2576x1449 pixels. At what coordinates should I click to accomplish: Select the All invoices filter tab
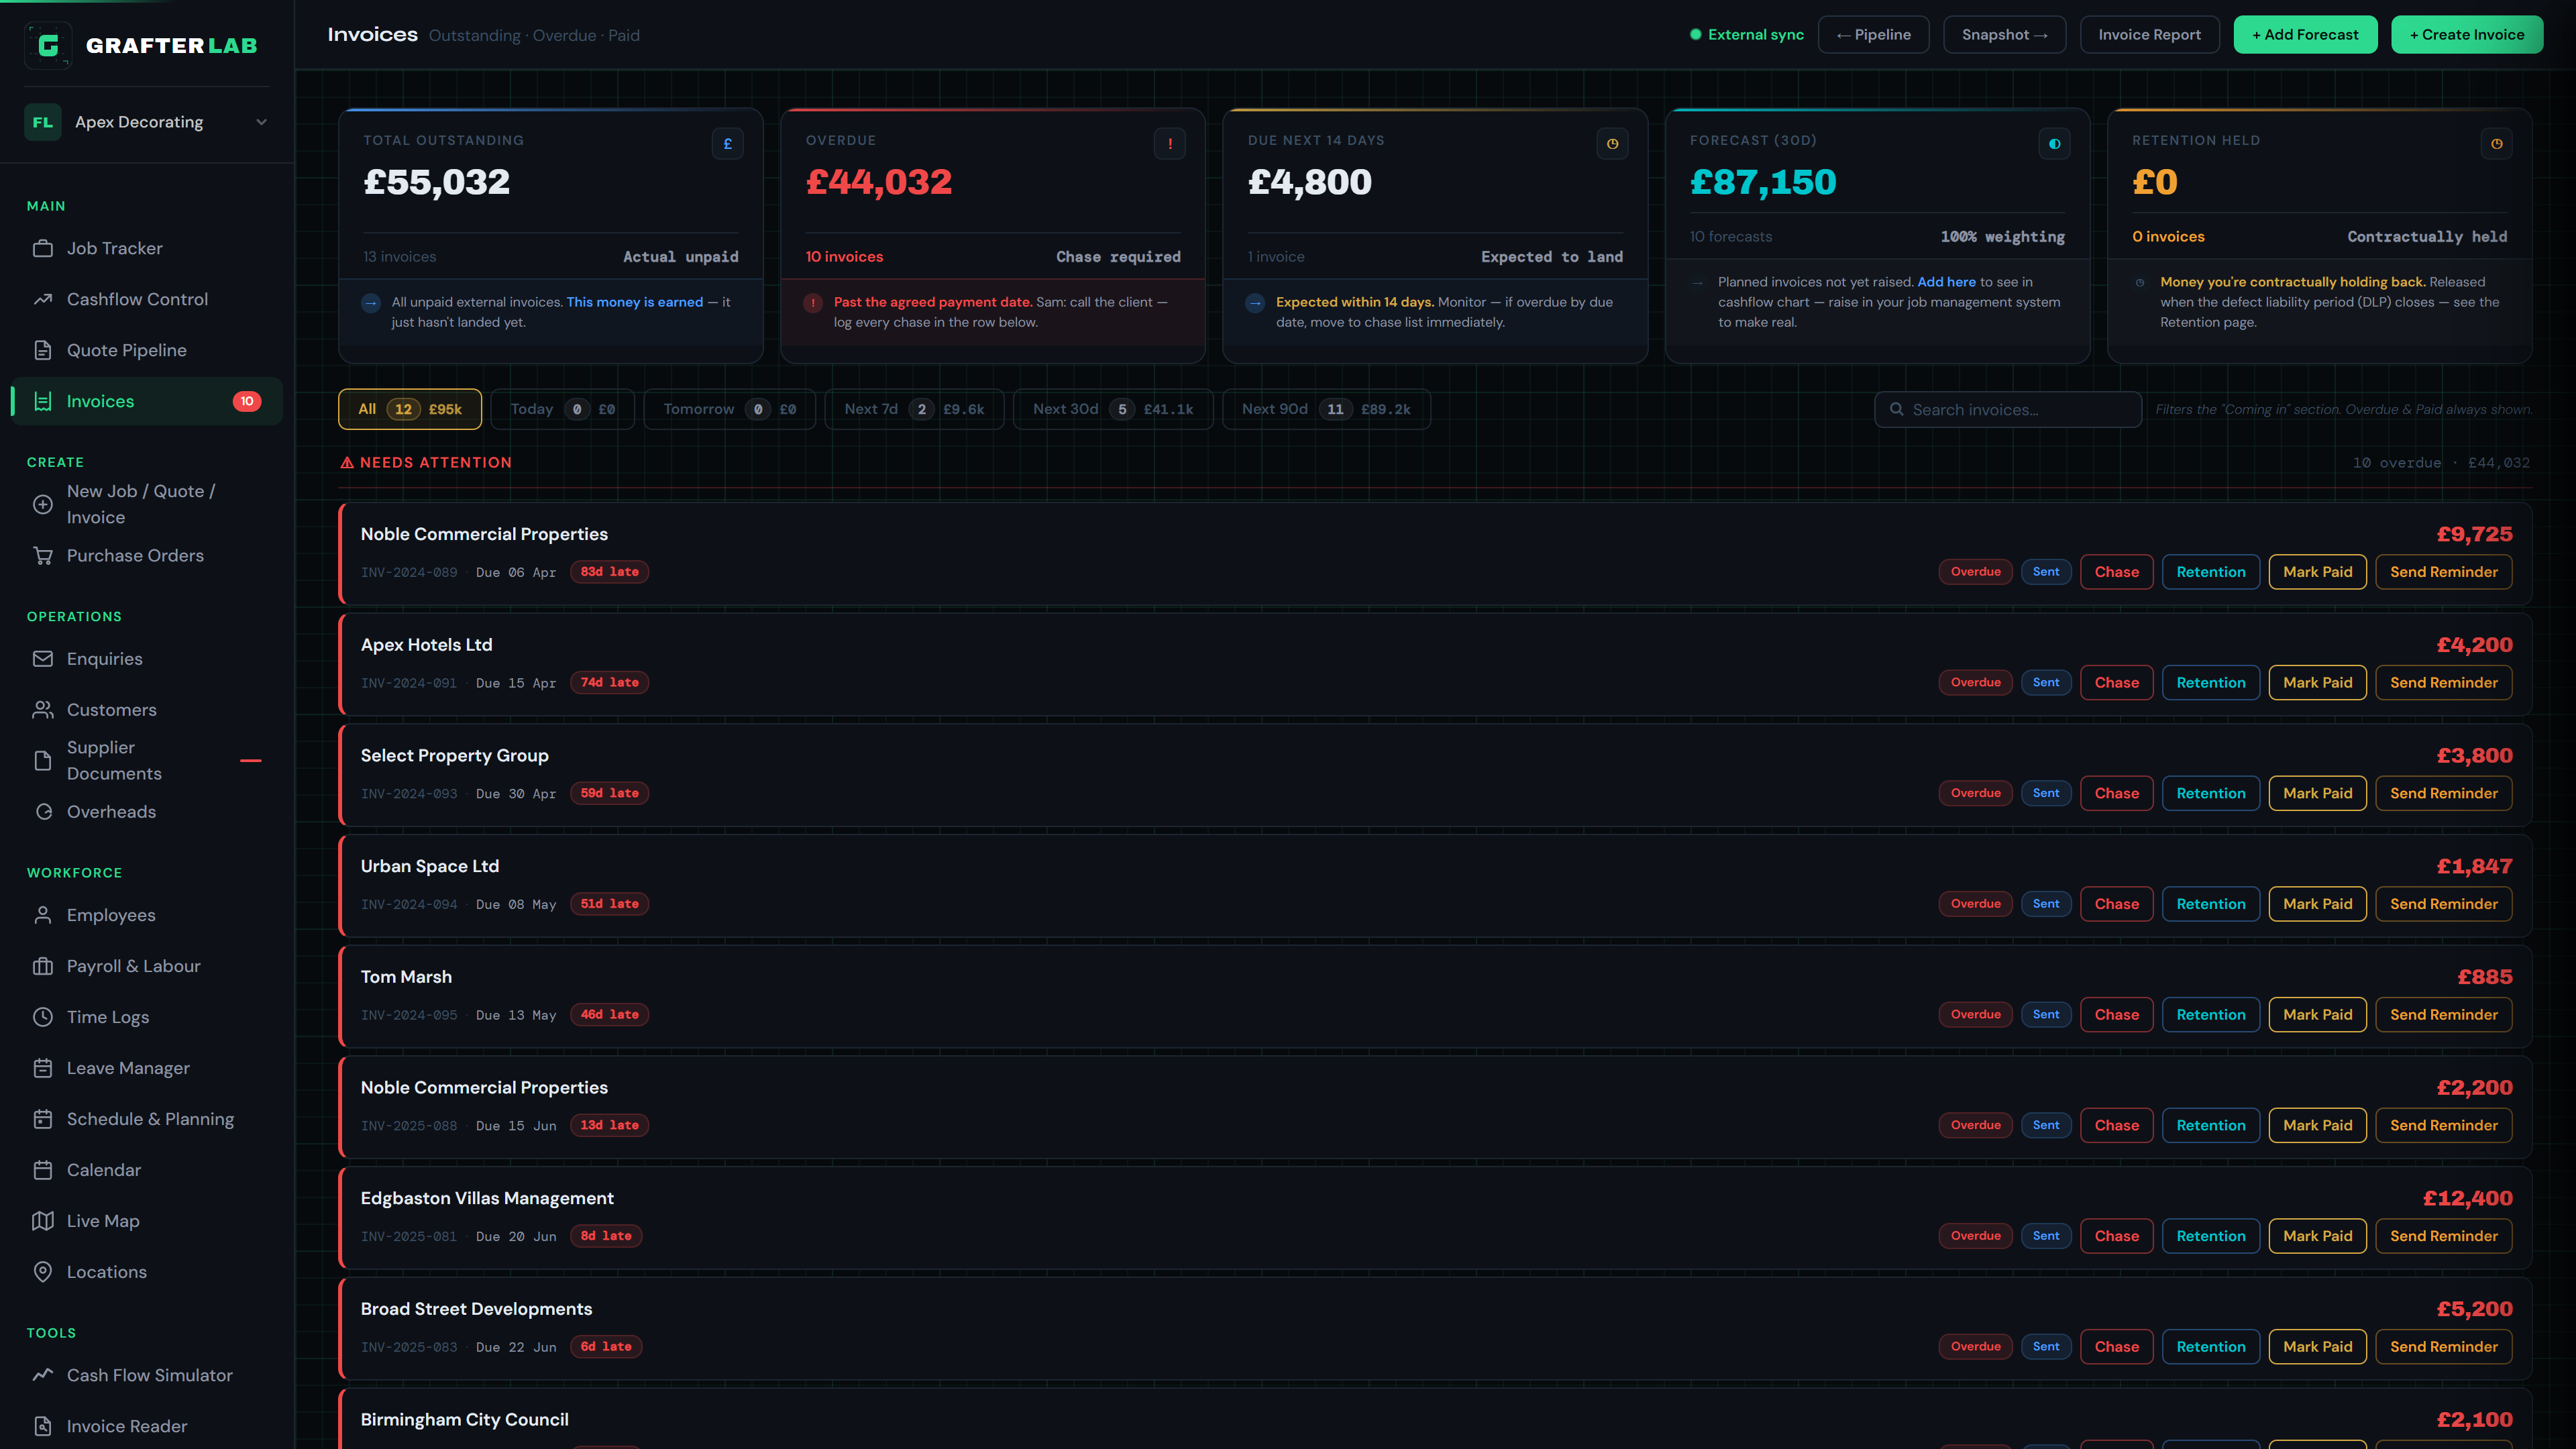click(x=410, y=409)
